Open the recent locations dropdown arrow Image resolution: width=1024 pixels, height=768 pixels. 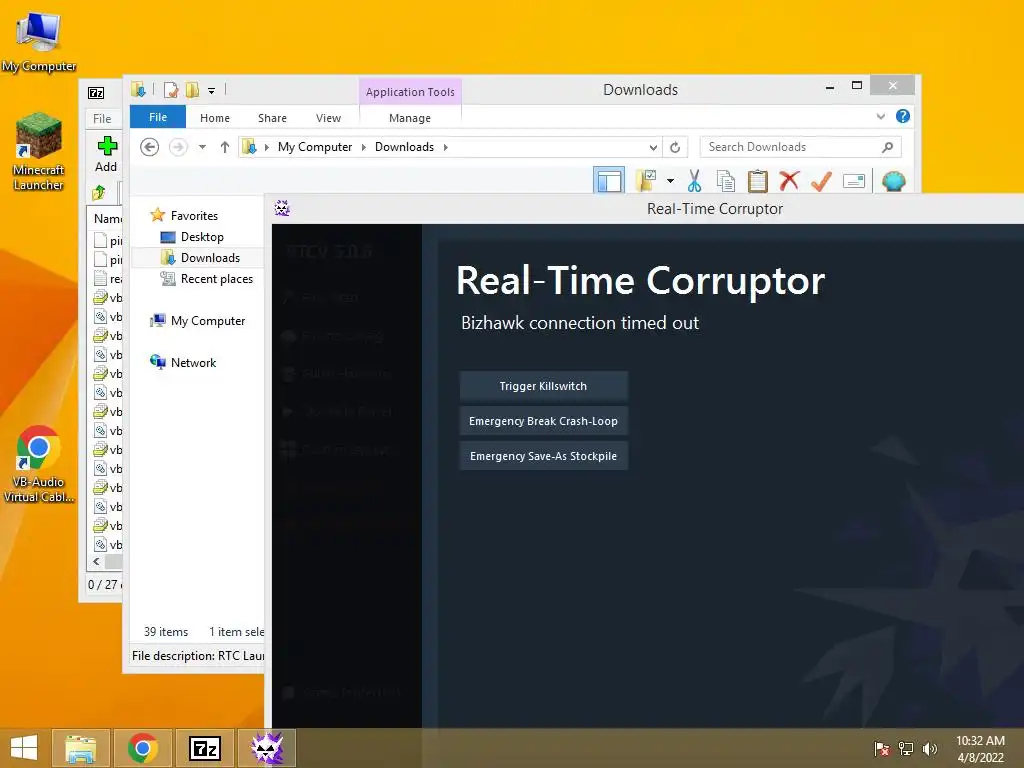[x=202, y=147]
